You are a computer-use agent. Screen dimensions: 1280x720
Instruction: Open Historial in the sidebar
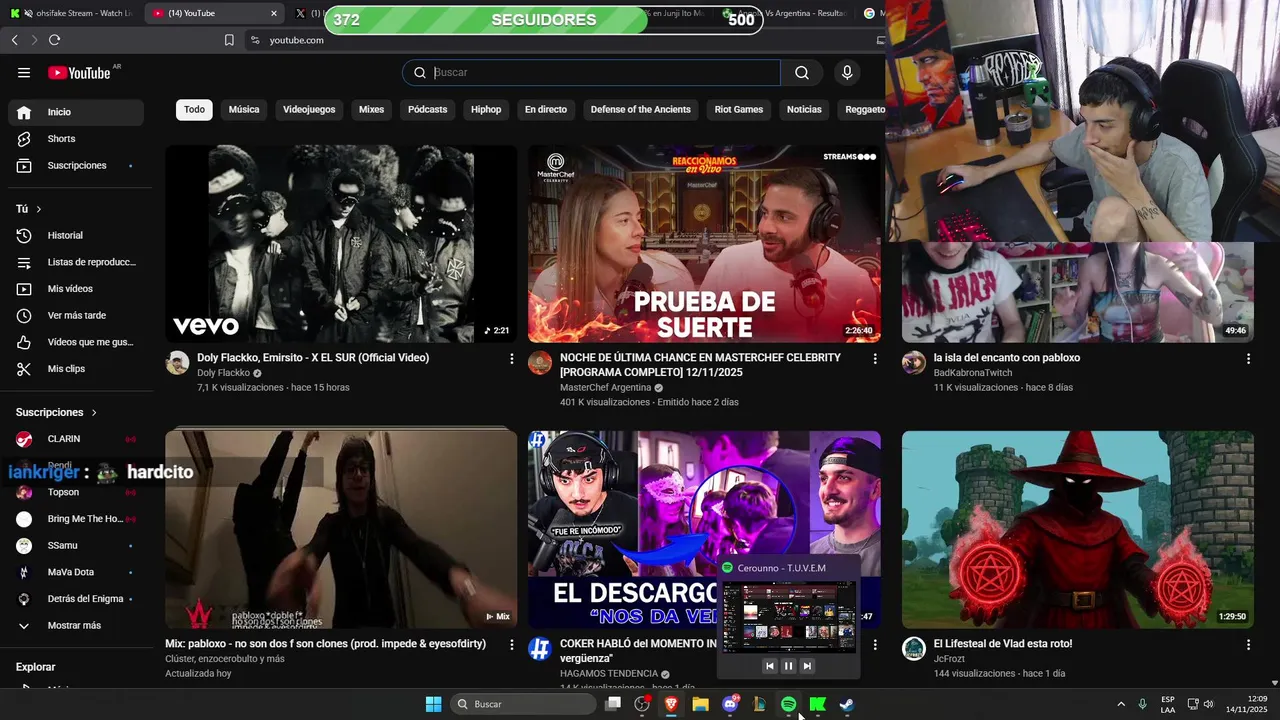click(x=76, y=235)
